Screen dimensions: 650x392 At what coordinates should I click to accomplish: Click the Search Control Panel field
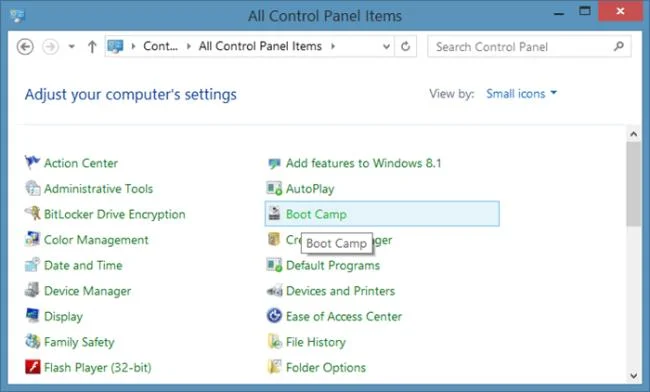529,46
